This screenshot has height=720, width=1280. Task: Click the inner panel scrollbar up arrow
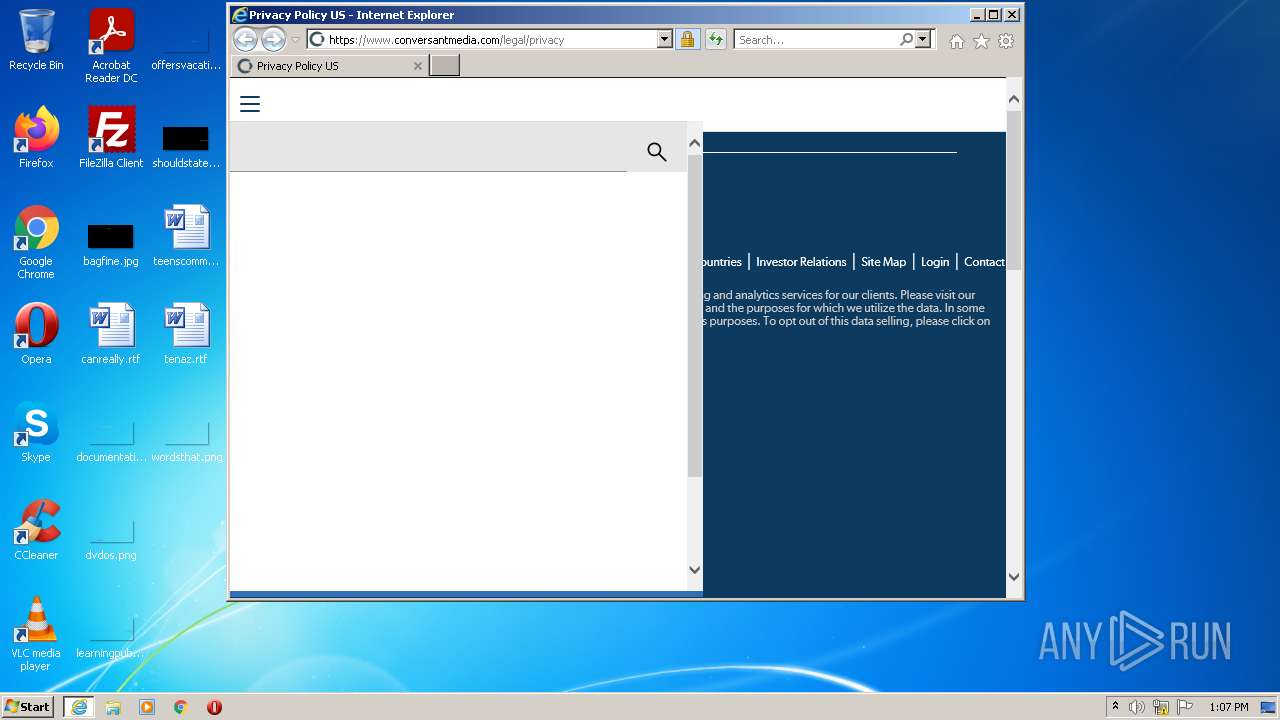click(x=695, y=144)
